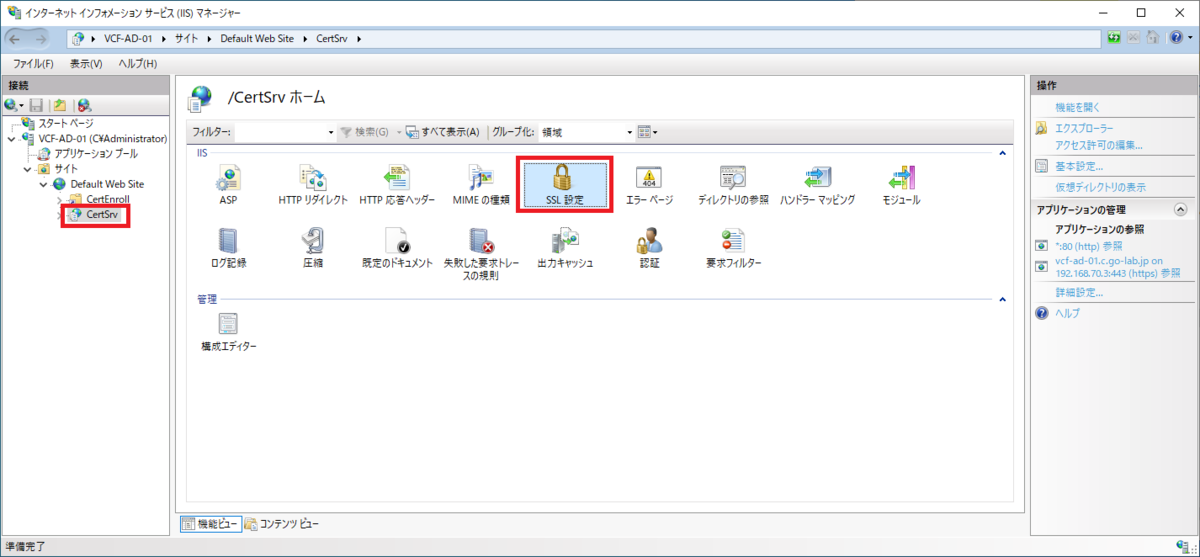Click the save floppy icon in 接続 toolbar
Viewport: 1200px width, 557px height.
(x=36, y=105)
